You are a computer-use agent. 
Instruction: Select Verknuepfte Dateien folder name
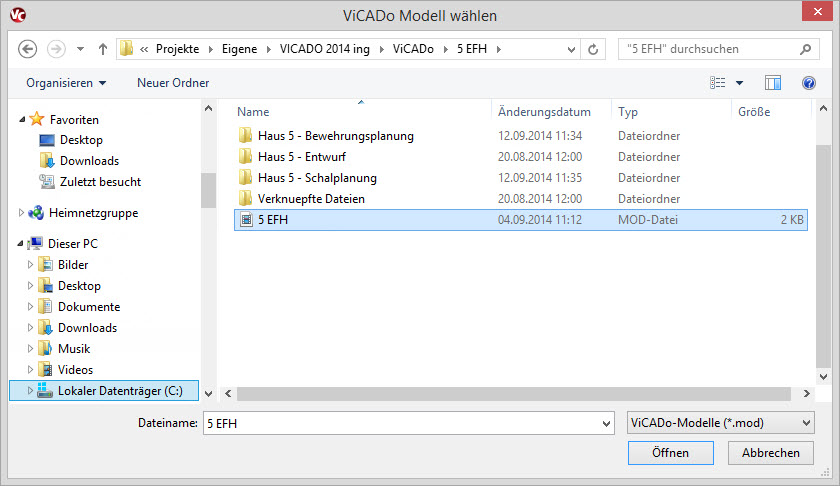click(x=311, y=199)
